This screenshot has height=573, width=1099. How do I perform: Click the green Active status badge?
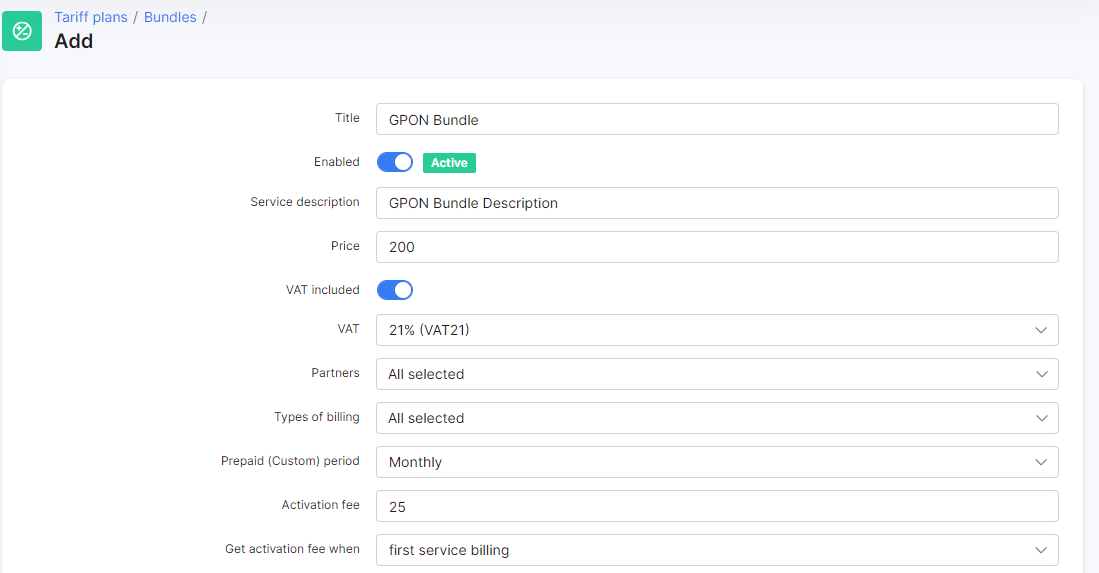pyautogui.click(x=449, y=163)
